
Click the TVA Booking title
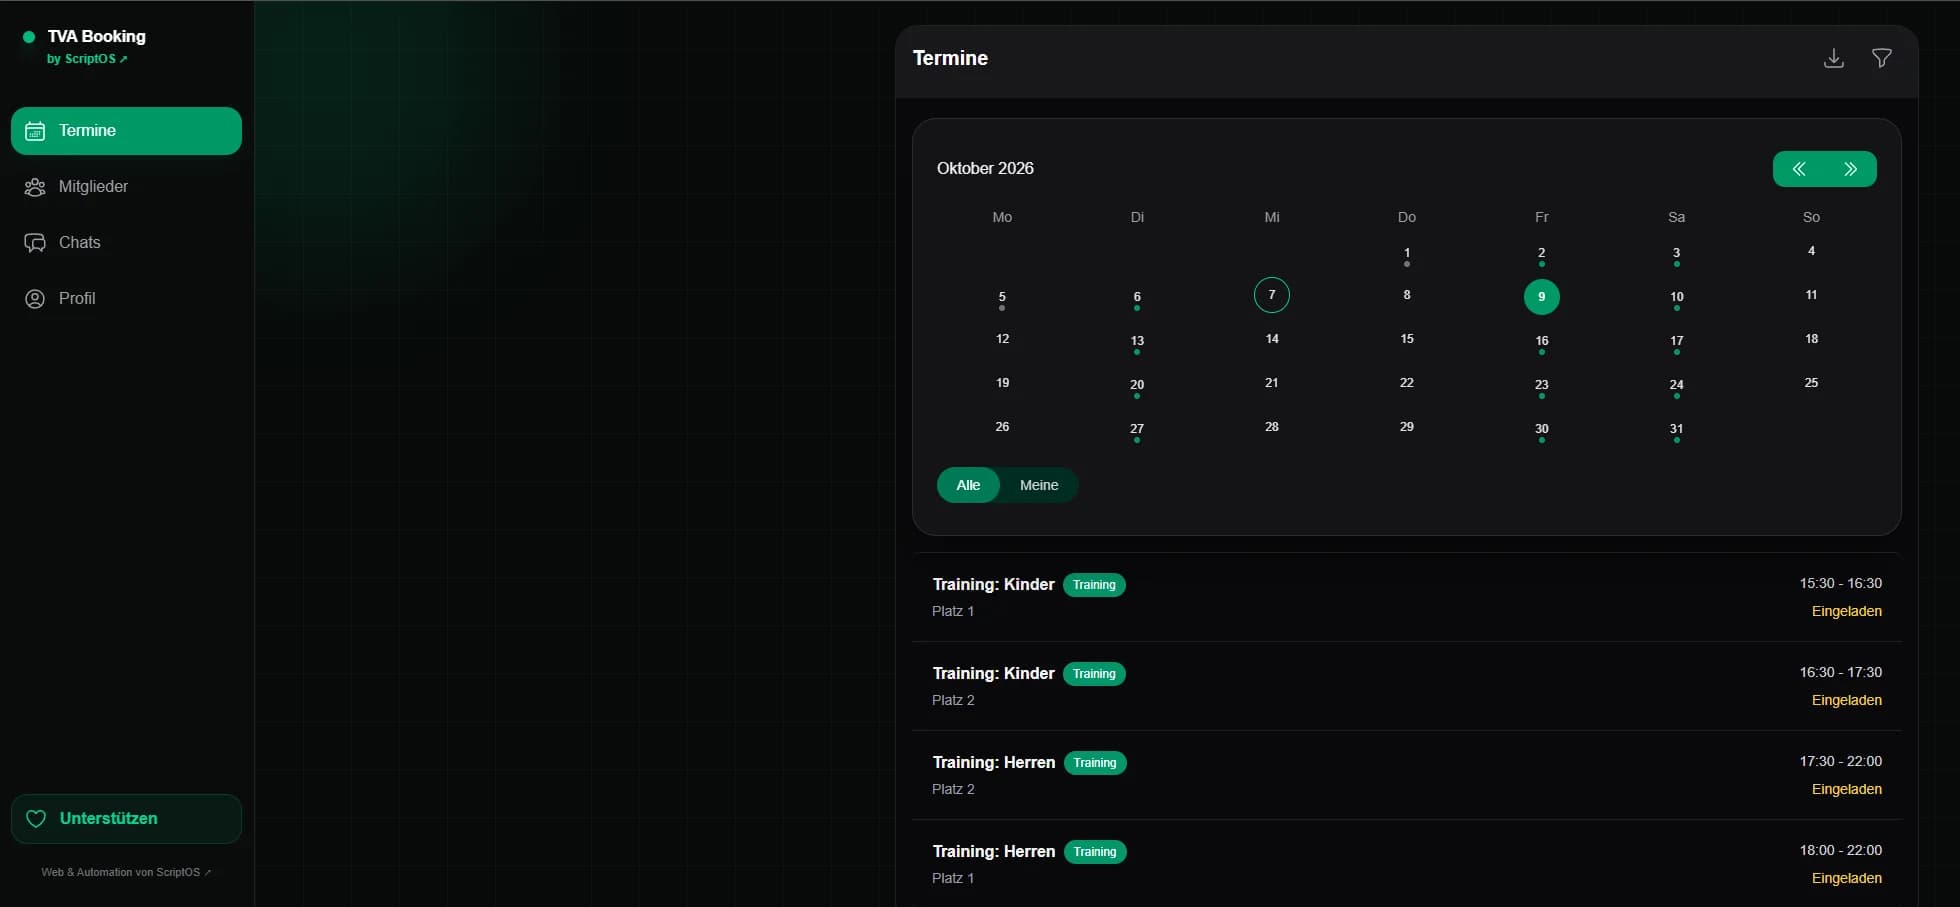(97, 36)
